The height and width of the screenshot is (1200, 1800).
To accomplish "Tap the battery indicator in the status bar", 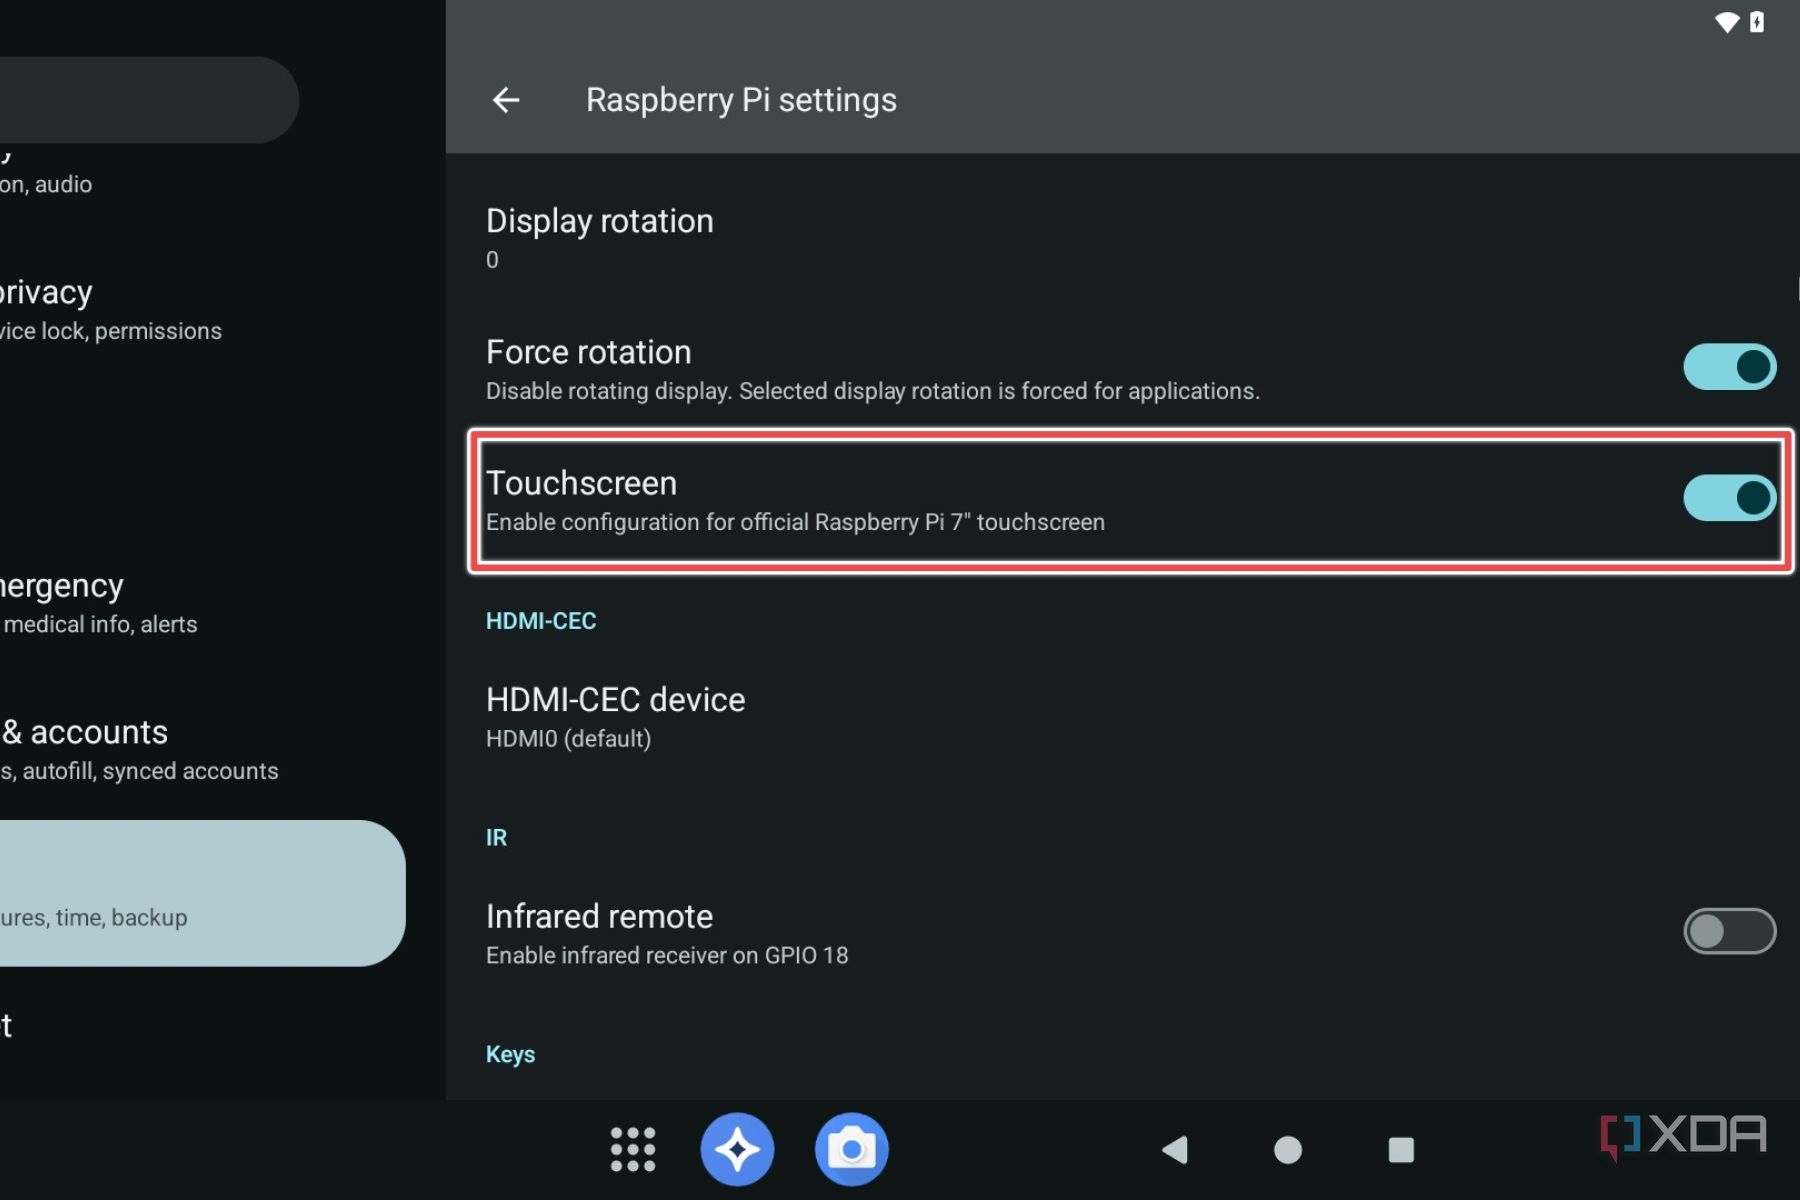I will pos(1757,22).
